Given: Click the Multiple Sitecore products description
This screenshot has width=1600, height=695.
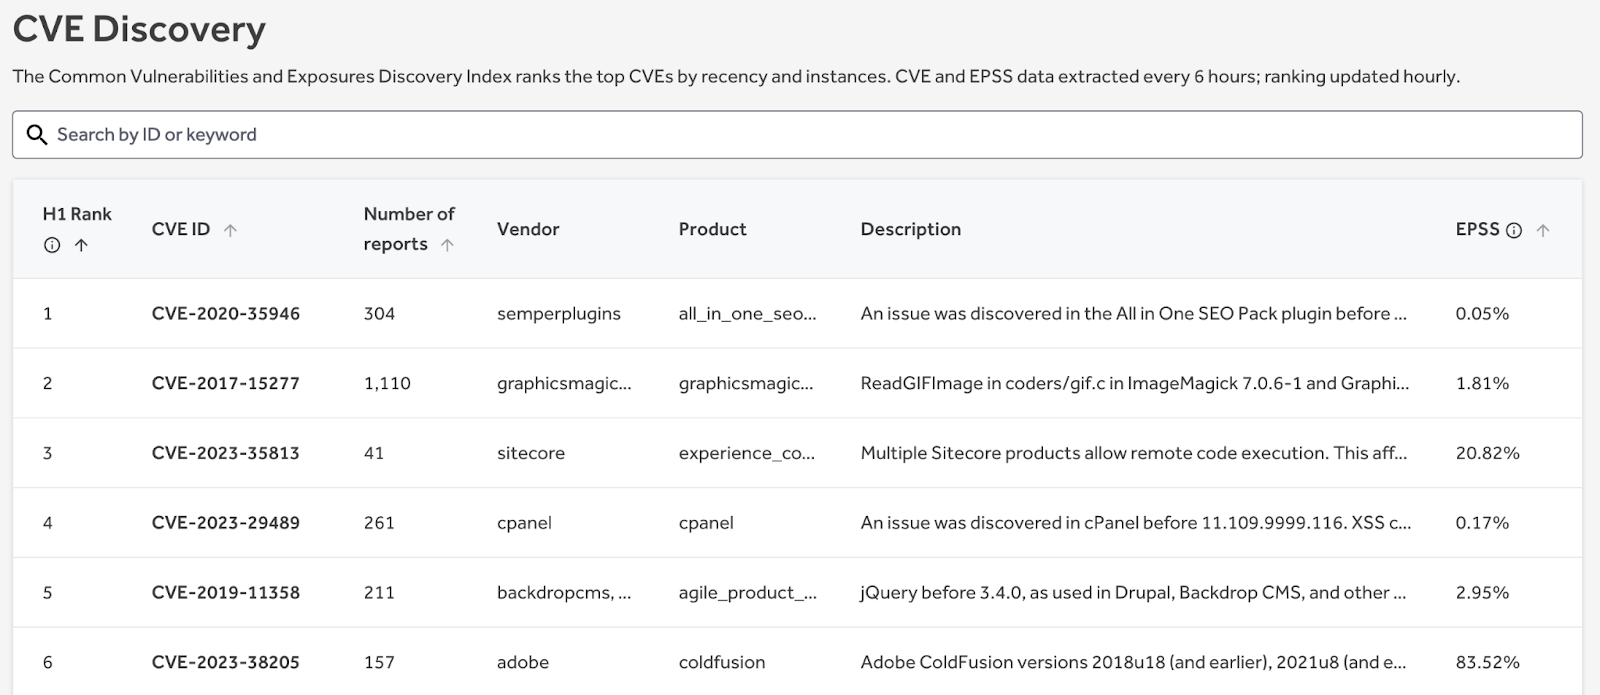Looking at the screenshot, I should [x=1134, y=453].
